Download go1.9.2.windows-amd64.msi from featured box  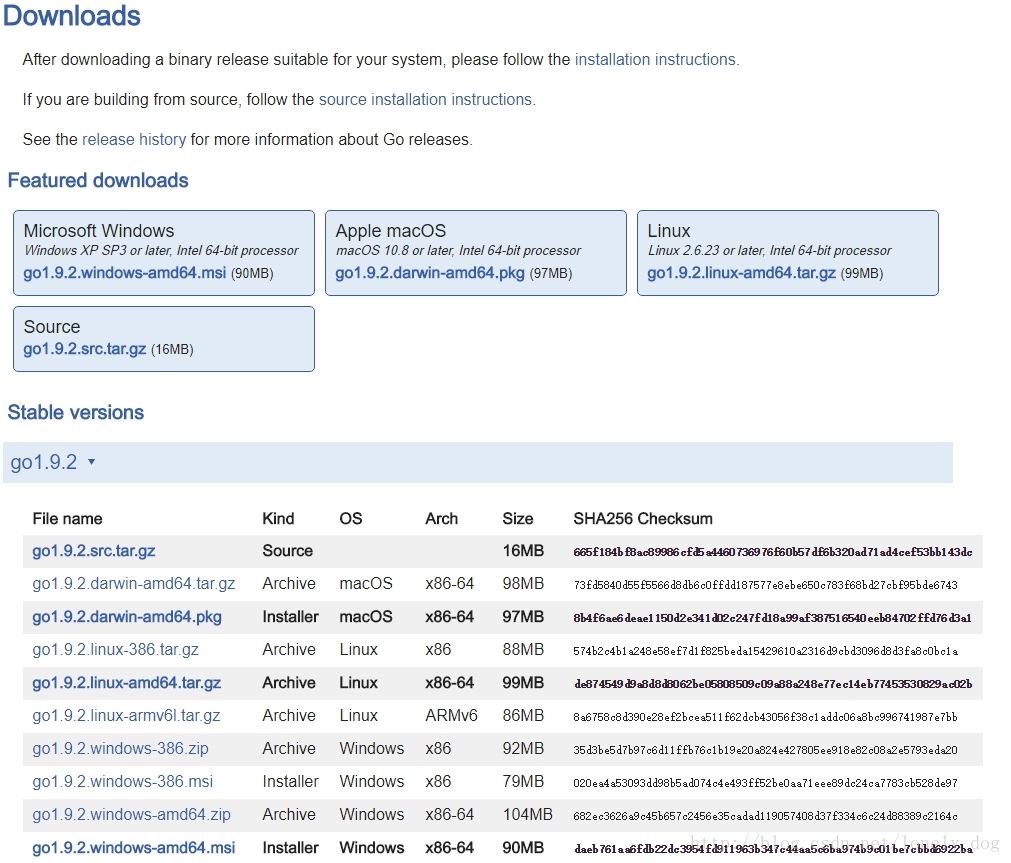point(124,273)
